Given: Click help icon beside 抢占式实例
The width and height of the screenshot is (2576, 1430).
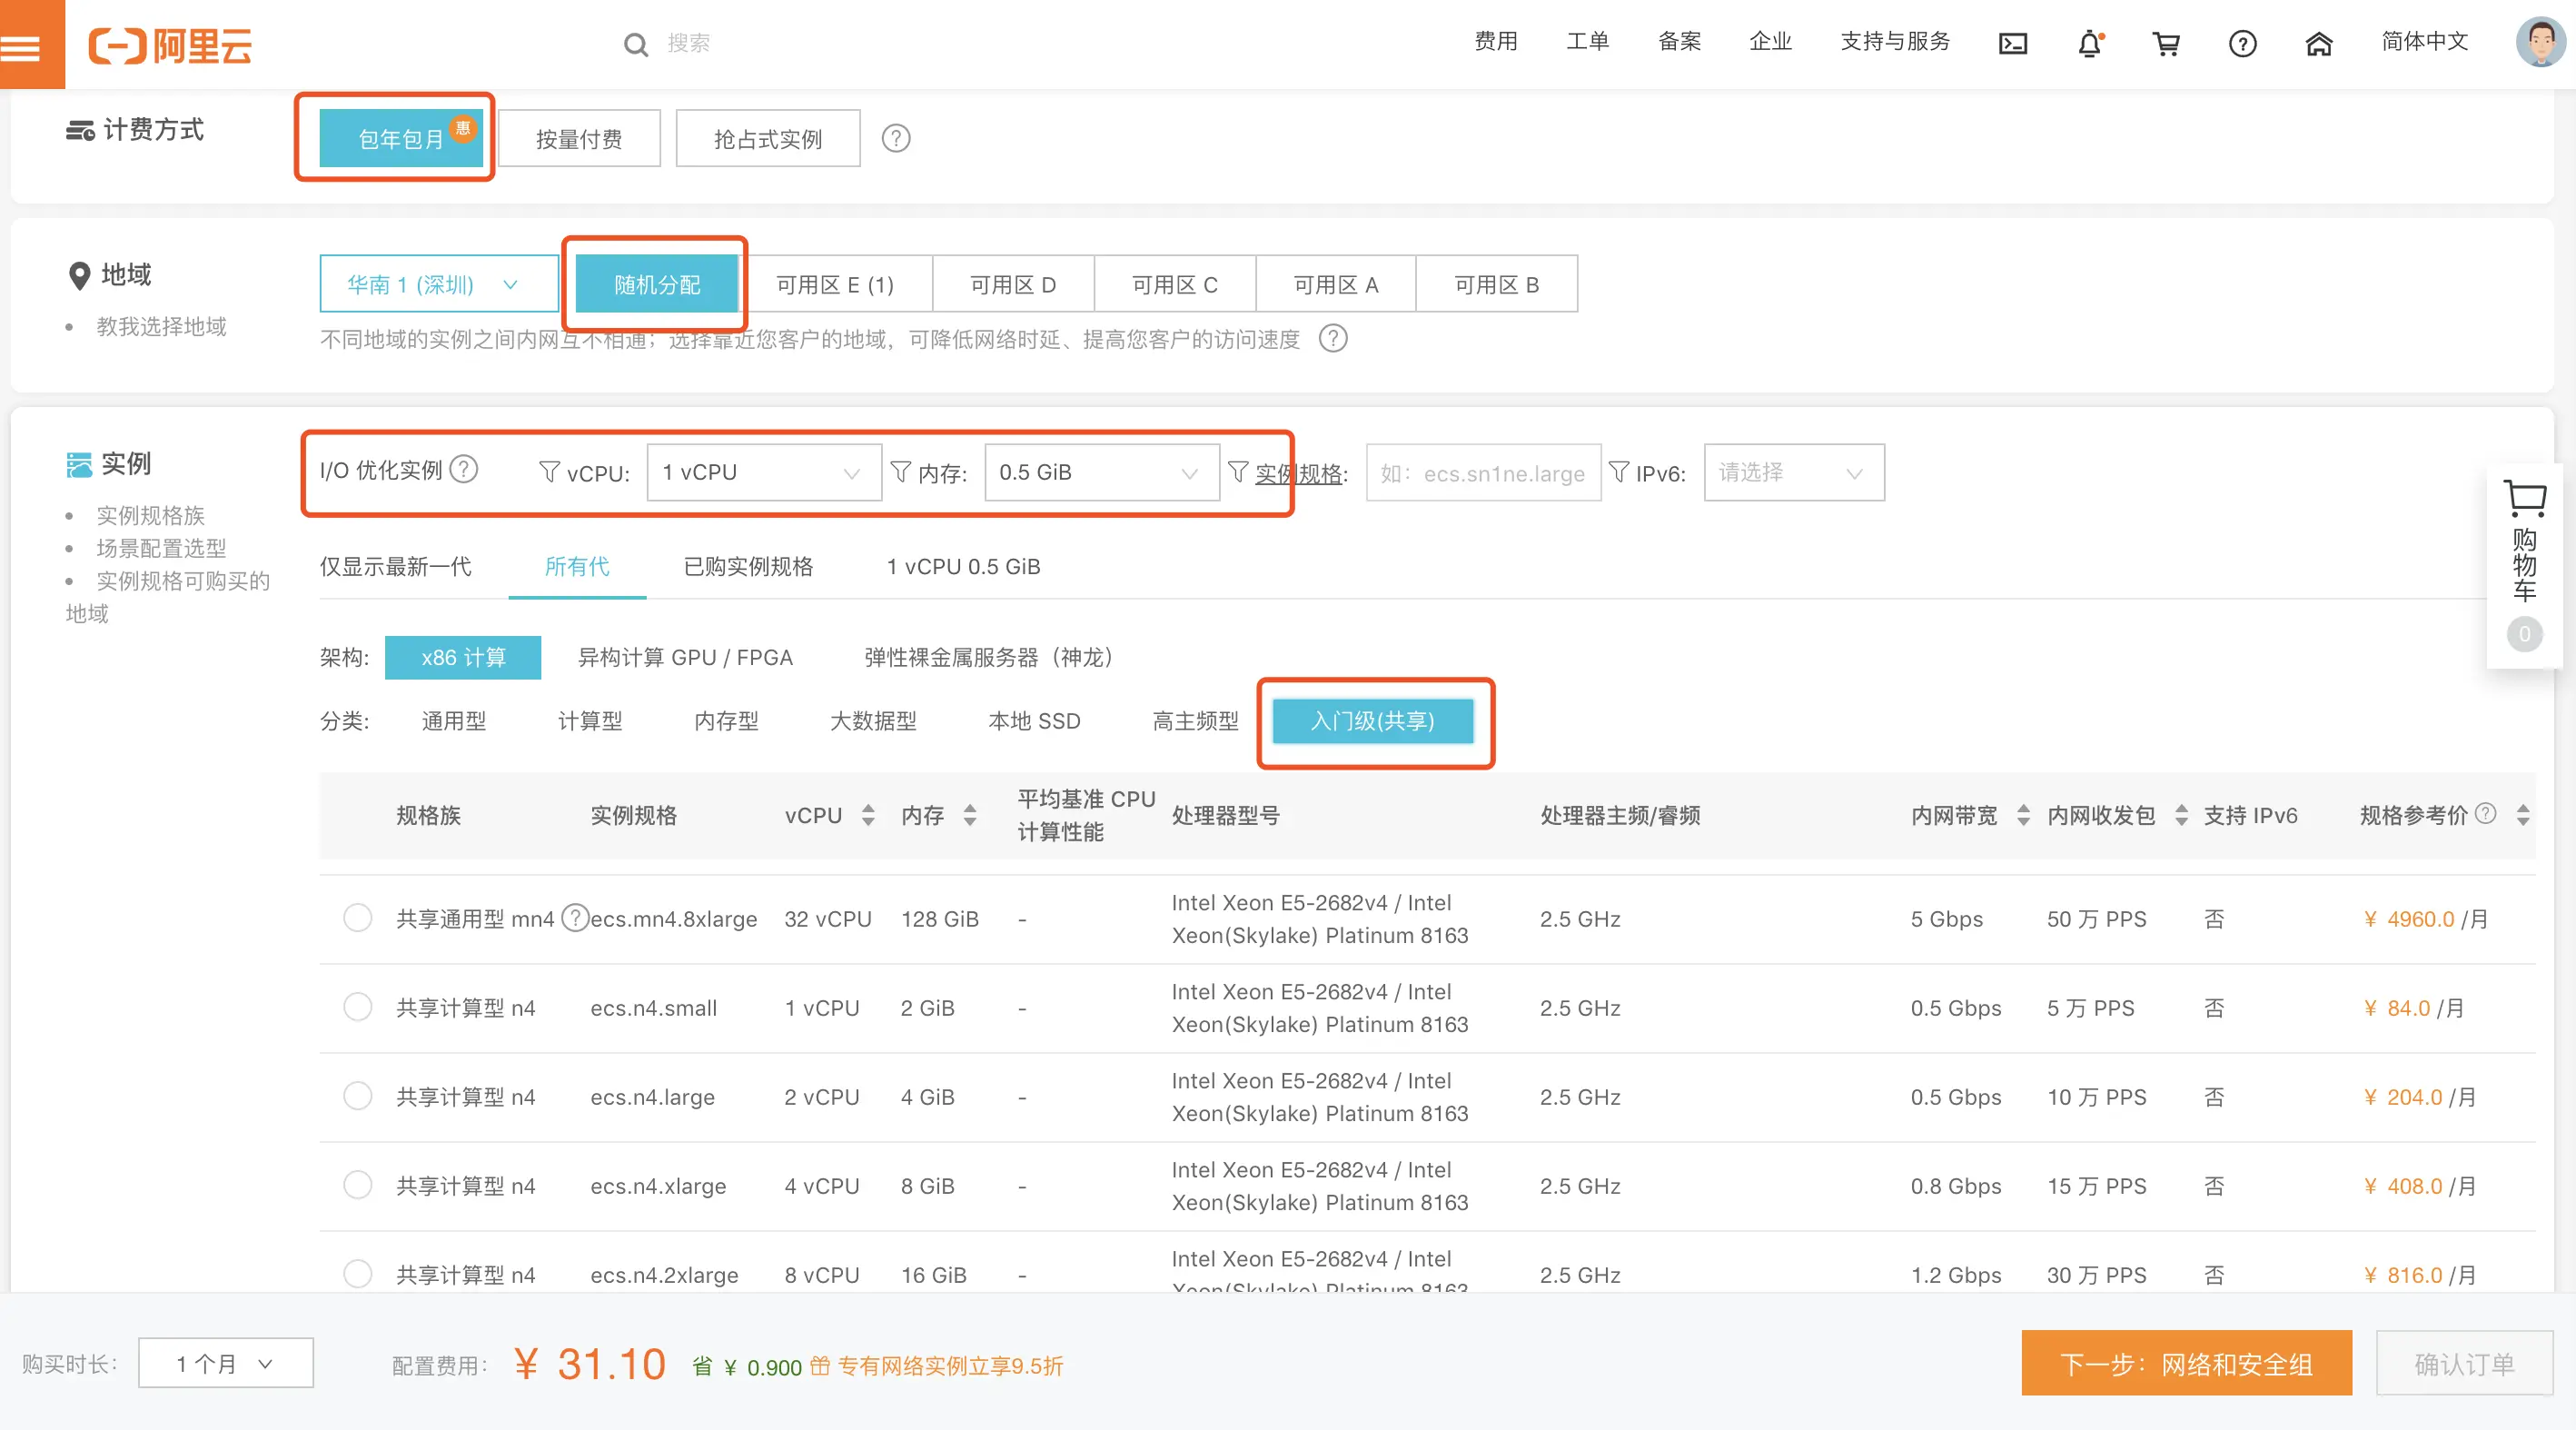Looking at the screenshot, I should click(x=896, y=138).
